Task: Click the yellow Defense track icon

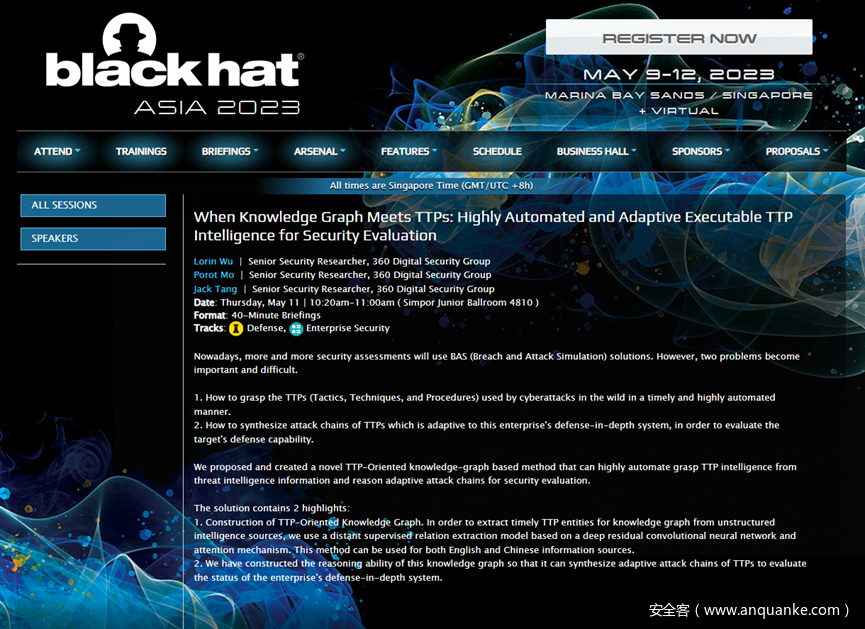Action: click(236, 328)
